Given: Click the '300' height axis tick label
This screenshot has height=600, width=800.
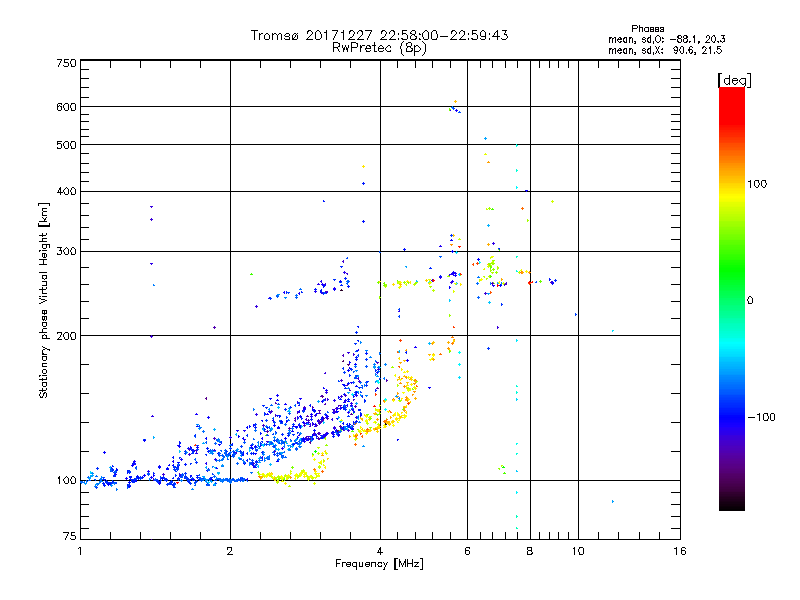Looking at the screenshot, I should [66, 251].
